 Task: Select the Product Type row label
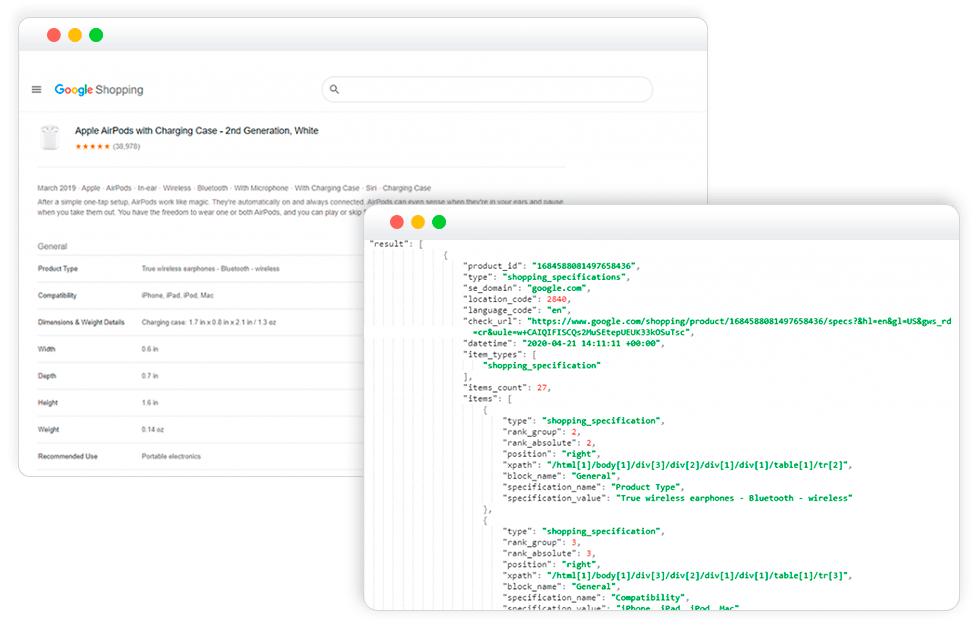tap(58, 269)
